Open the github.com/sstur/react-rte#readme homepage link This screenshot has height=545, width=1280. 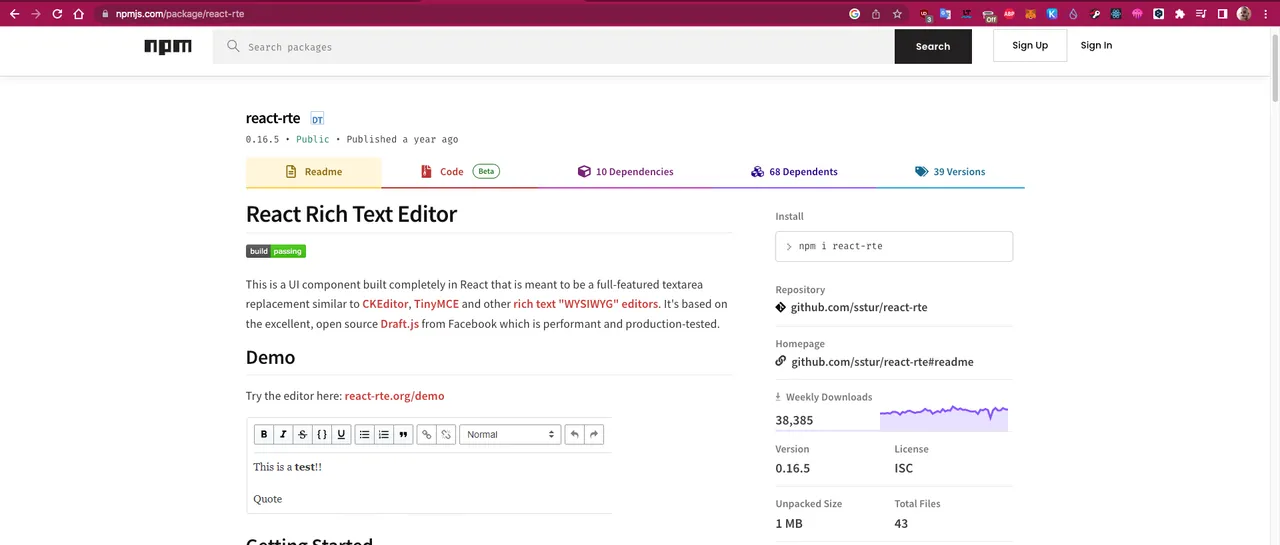[x=882, y=362]
